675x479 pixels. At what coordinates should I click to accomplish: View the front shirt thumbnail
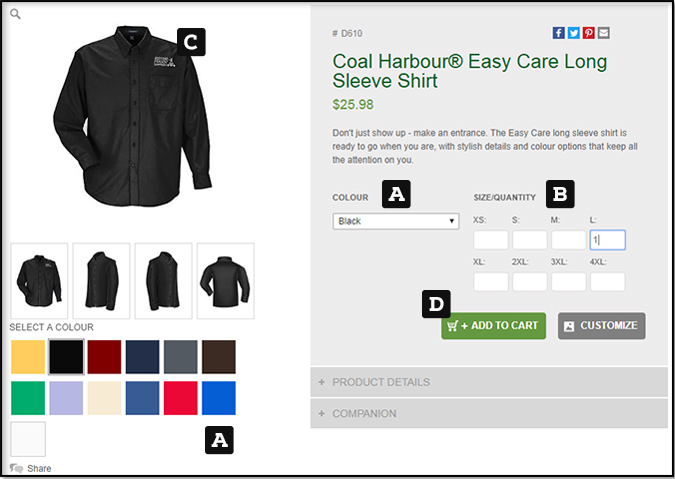[x=39, y=280]
